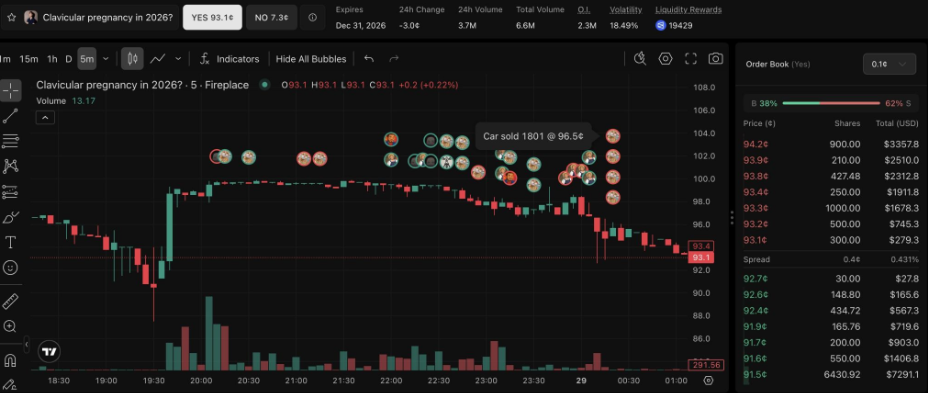Click the Liquidity Rewards token icon
The image size is (928, 393).
pos(661,25)
